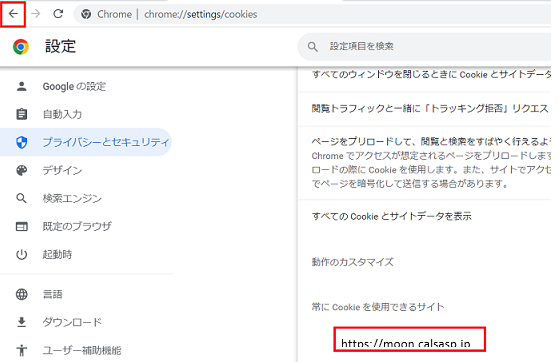559x362 pixels.
Task: Click the globe icon for 言語
Action: [21, 294]
